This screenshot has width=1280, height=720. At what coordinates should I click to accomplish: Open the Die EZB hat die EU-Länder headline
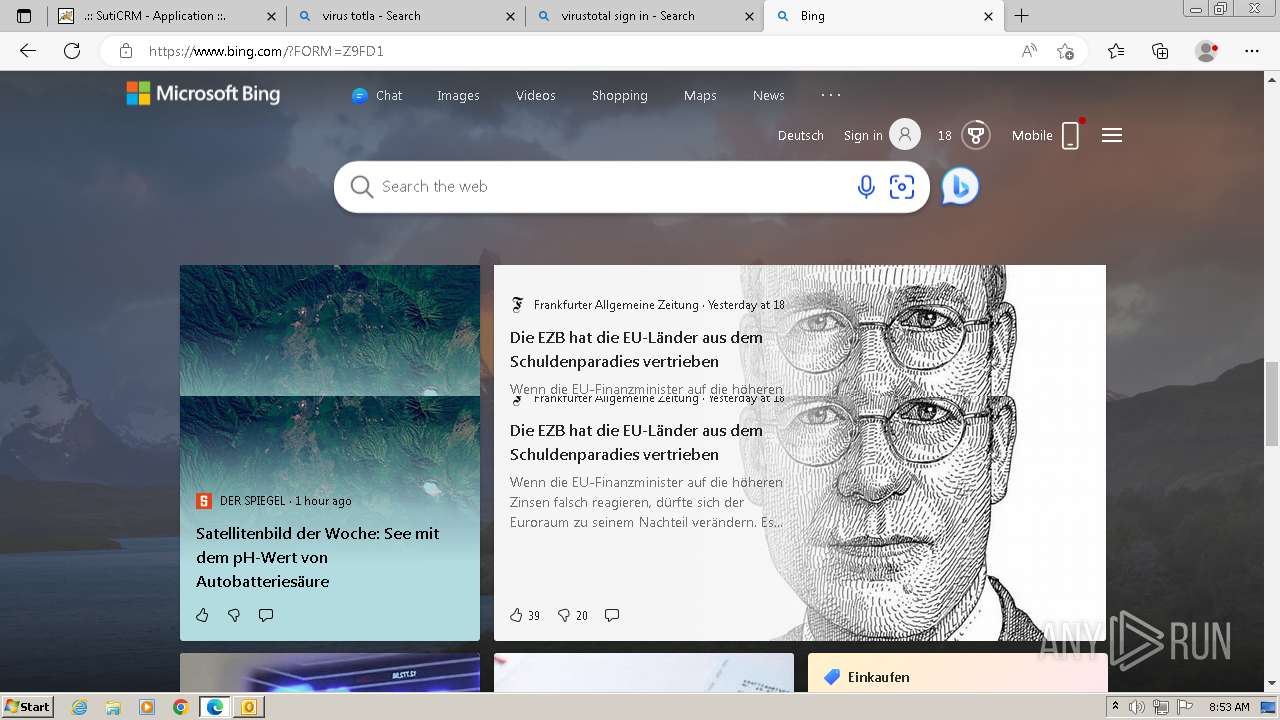(636, 442)
